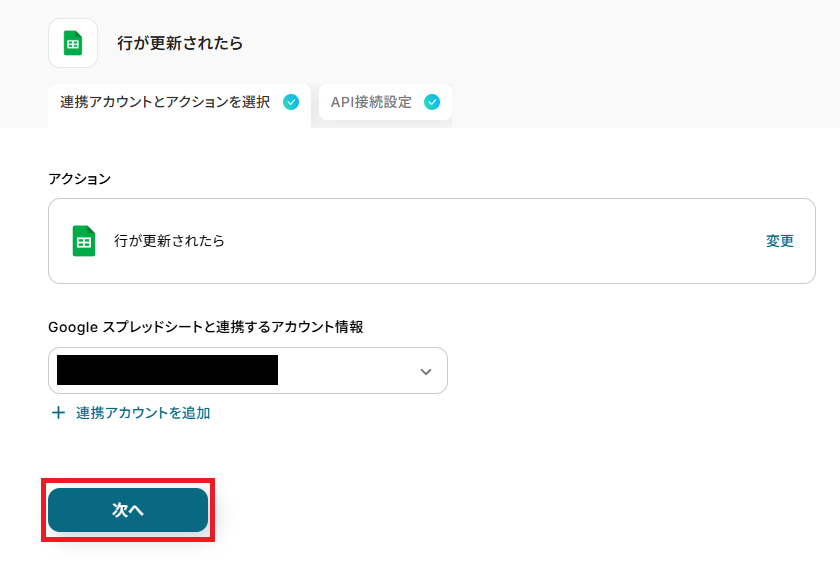
Task: Click the Google スプレッドシートと連携するアカウント情報 label
Action: (205, 327)
